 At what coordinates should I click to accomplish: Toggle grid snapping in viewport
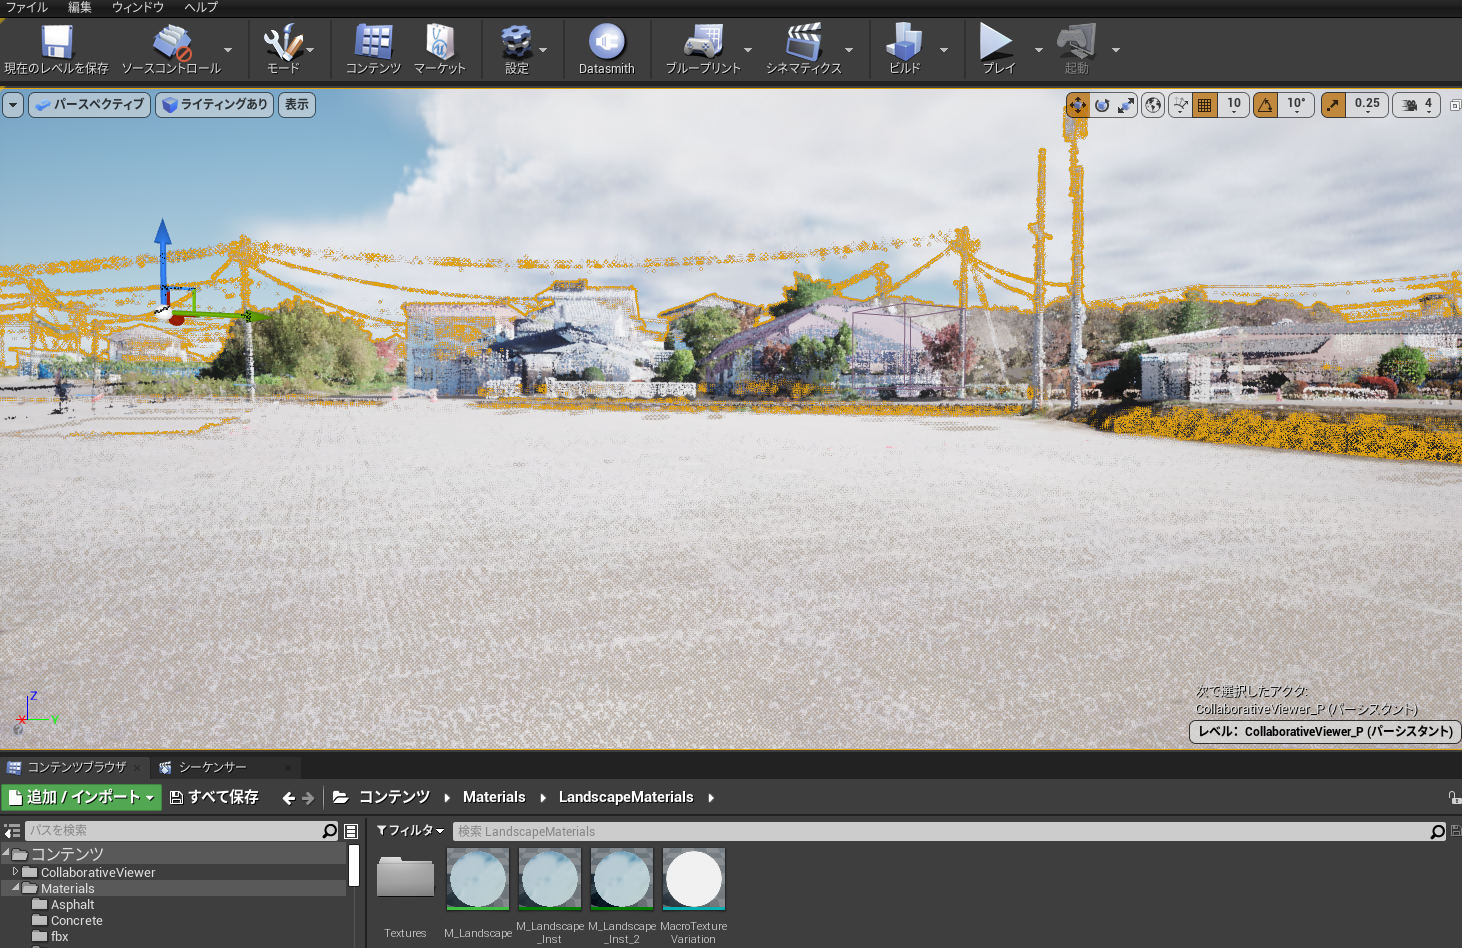(x=1205, y=105)
